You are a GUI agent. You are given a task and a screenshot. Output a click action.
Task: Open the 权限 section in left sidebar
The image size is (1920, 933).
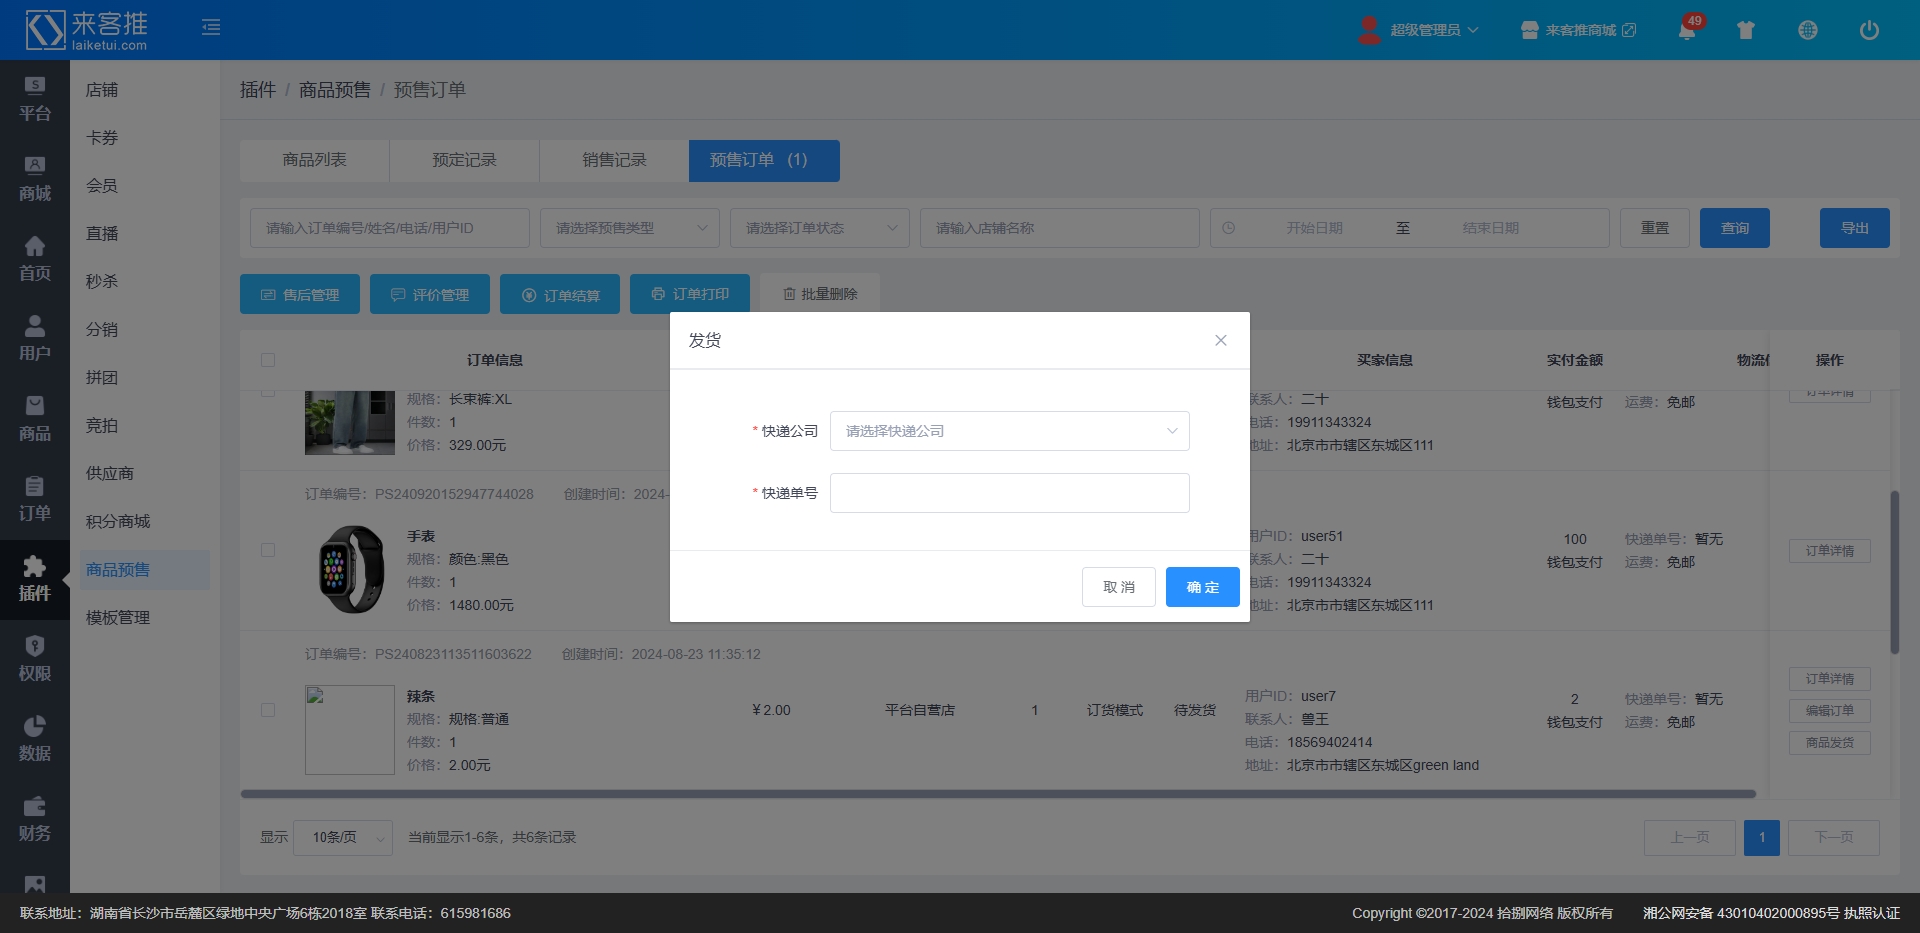point(34,659)
